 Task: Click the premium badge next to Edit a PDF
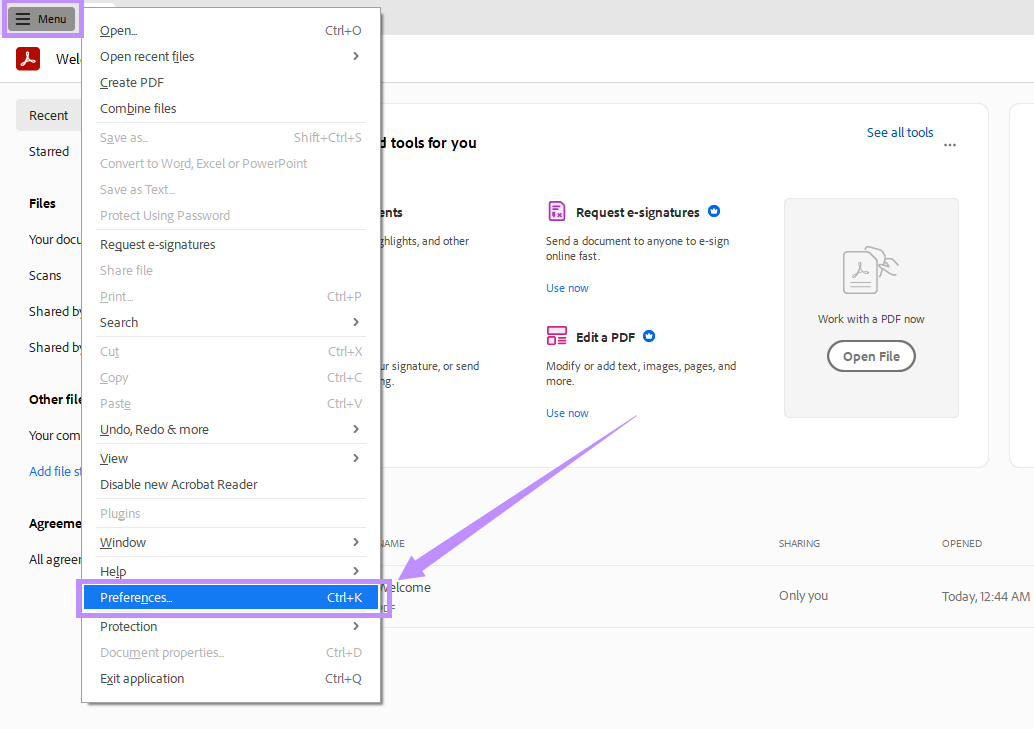648,336
